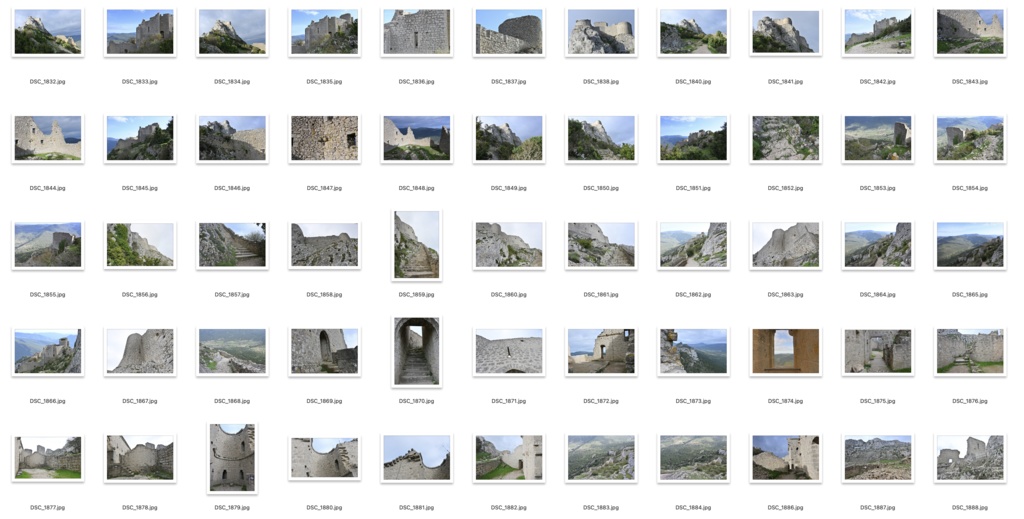Select the DSC_1868.jpg valley thumbnail

(232, 351)
